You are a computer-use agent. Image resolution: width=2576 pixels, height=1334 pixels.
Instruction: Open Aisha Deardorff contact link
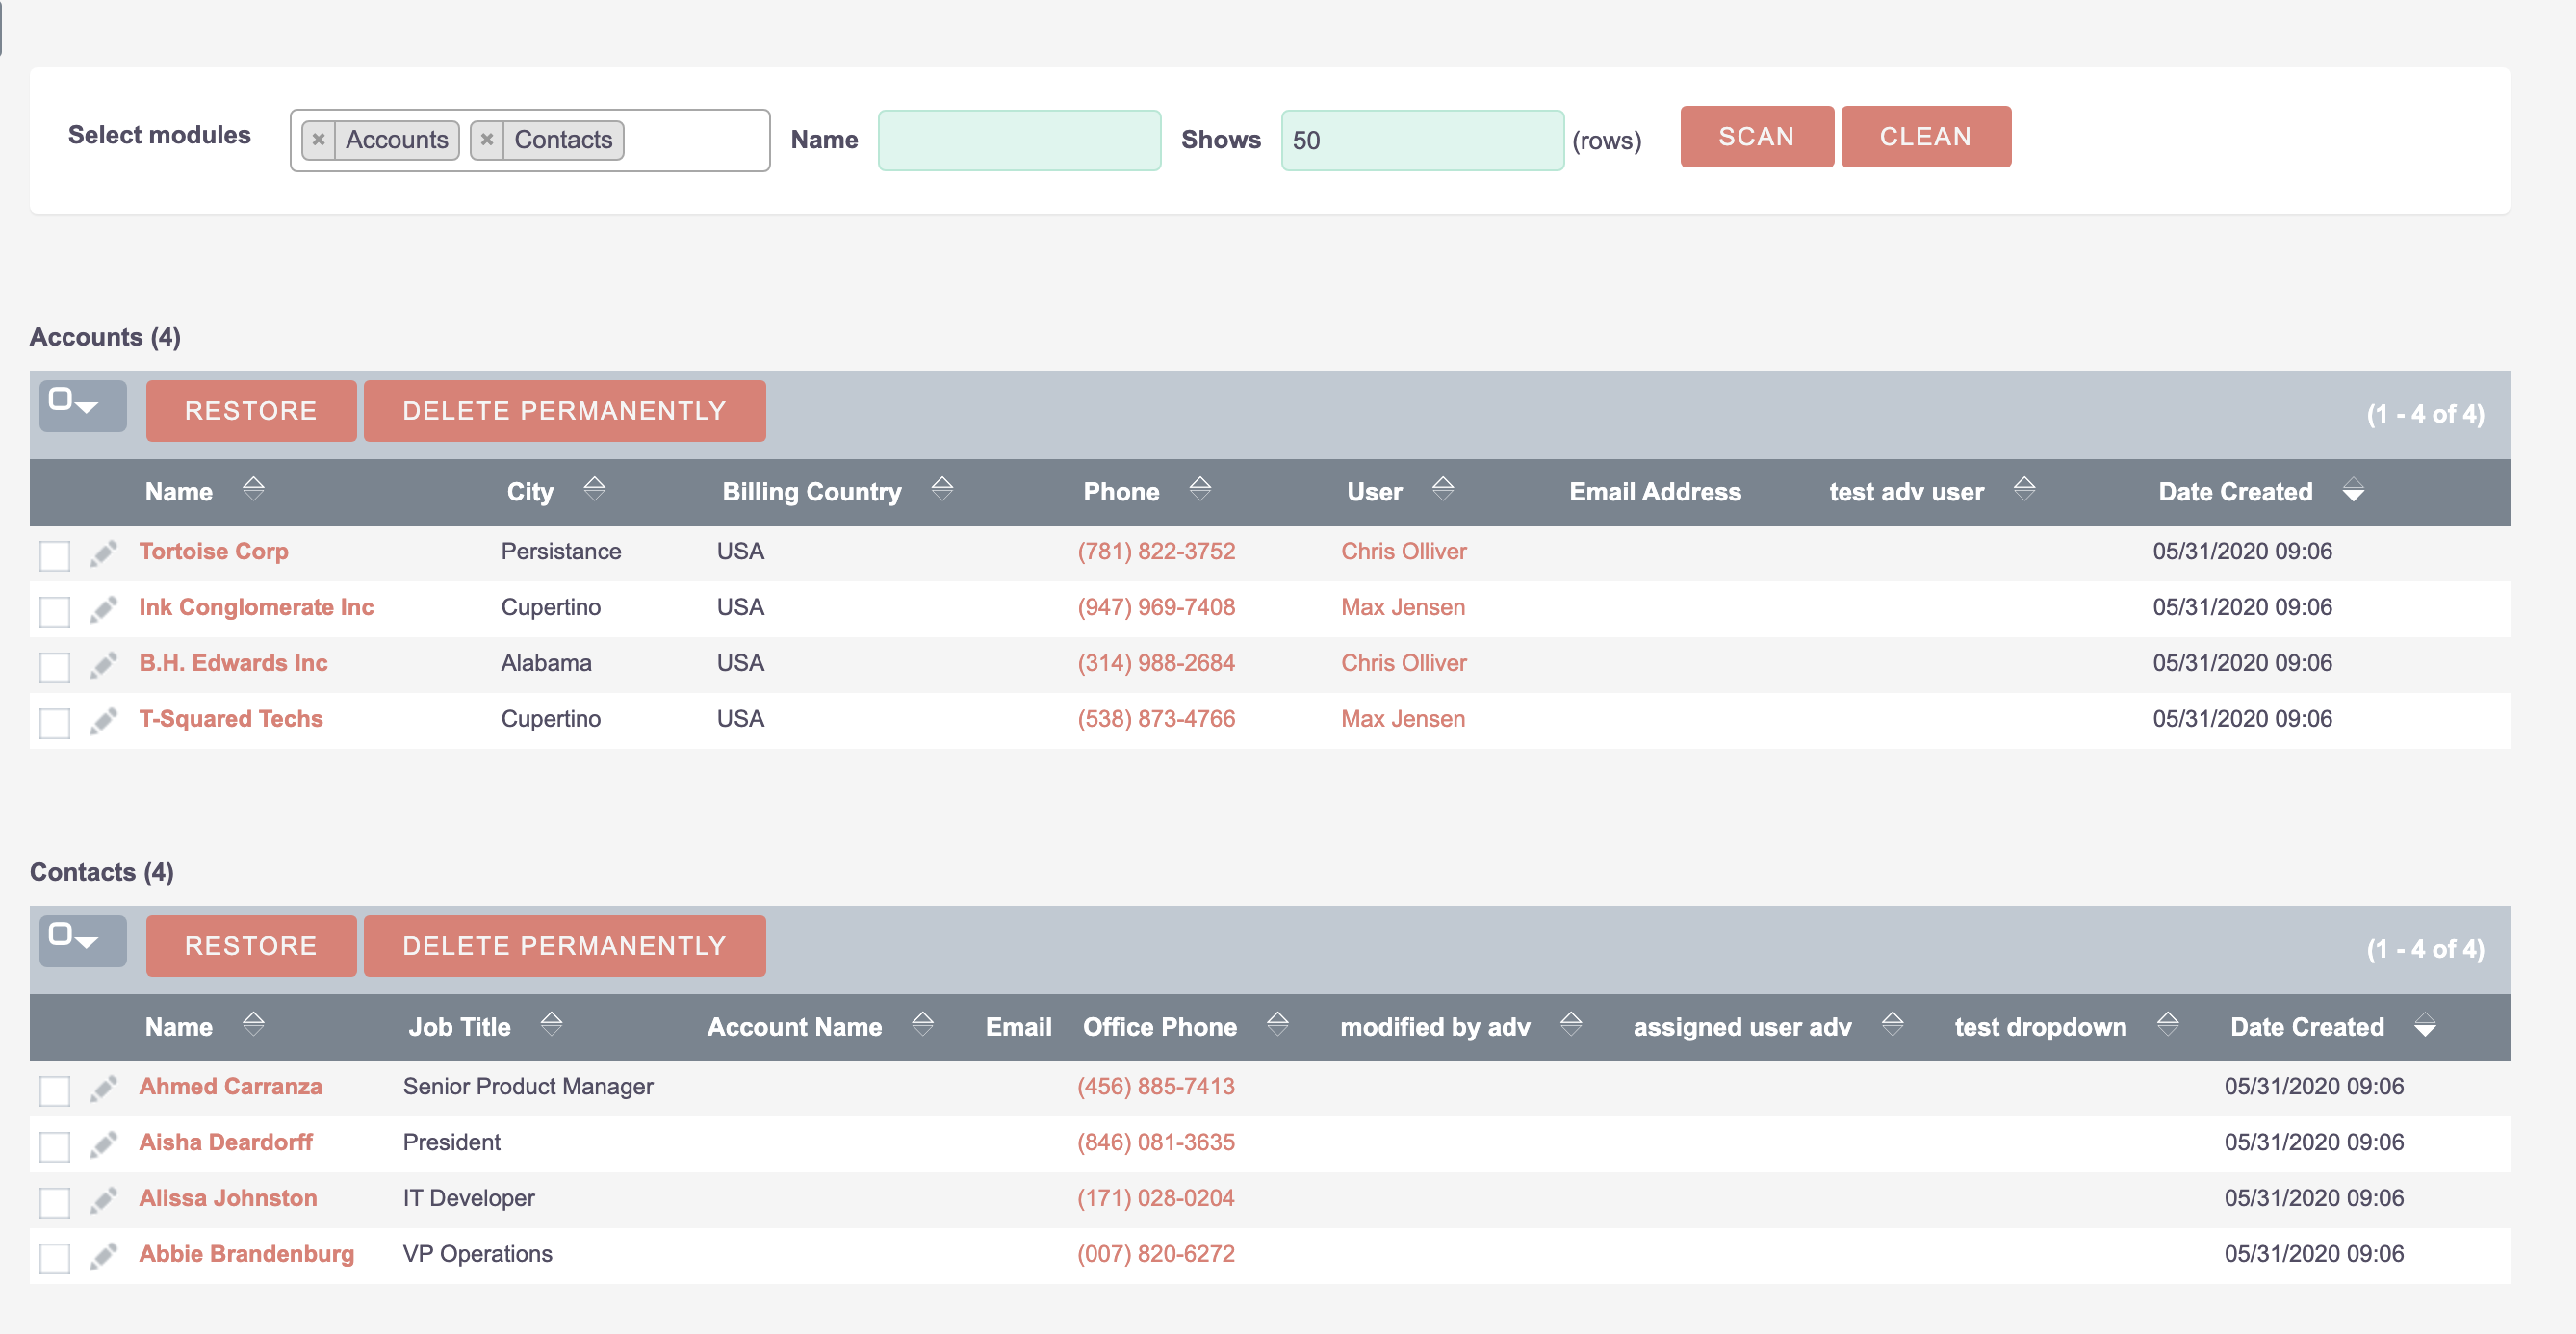226,1142
